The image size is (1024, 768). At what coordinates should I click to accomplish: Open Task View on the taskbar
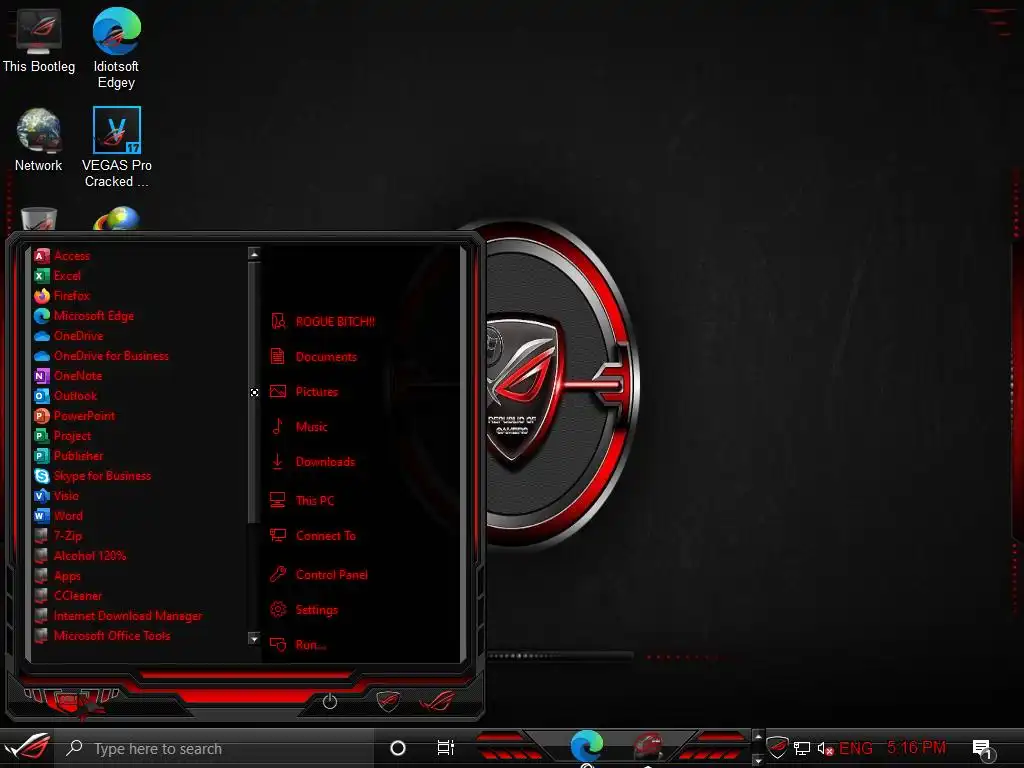coord(445,748)
